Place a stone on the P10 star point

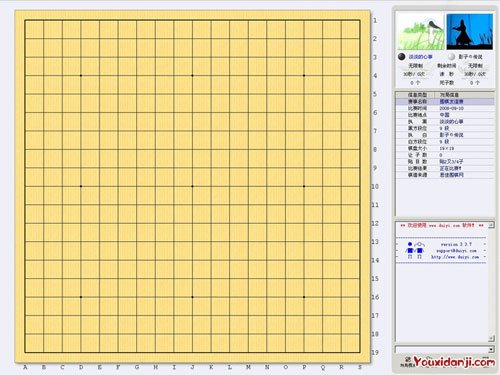(x=304, y=186)
